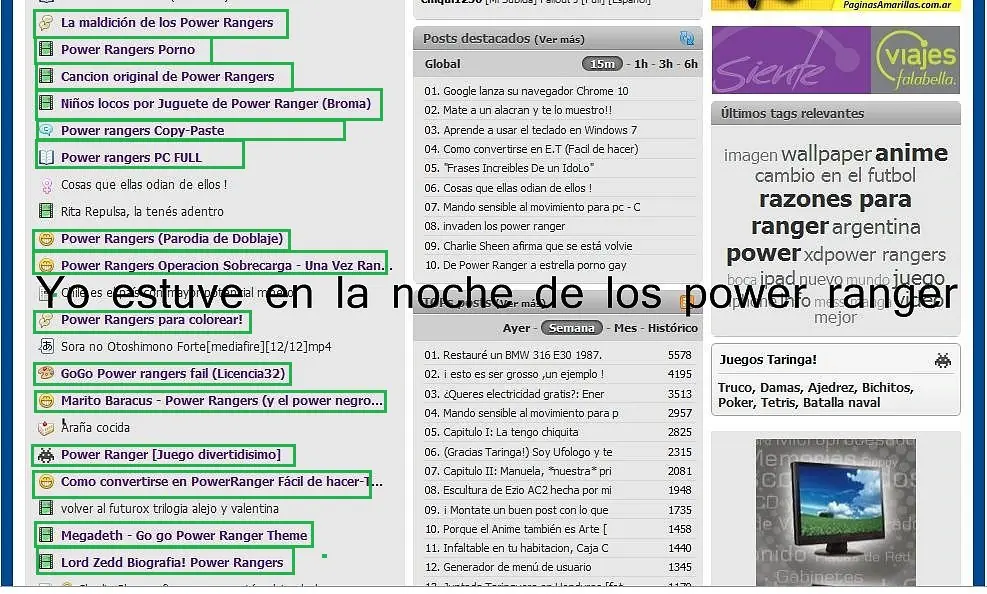This screenshot has width=987, height=594.
Task: Open post 'Power rangers PC FULL'
Action: pos(131,157)
